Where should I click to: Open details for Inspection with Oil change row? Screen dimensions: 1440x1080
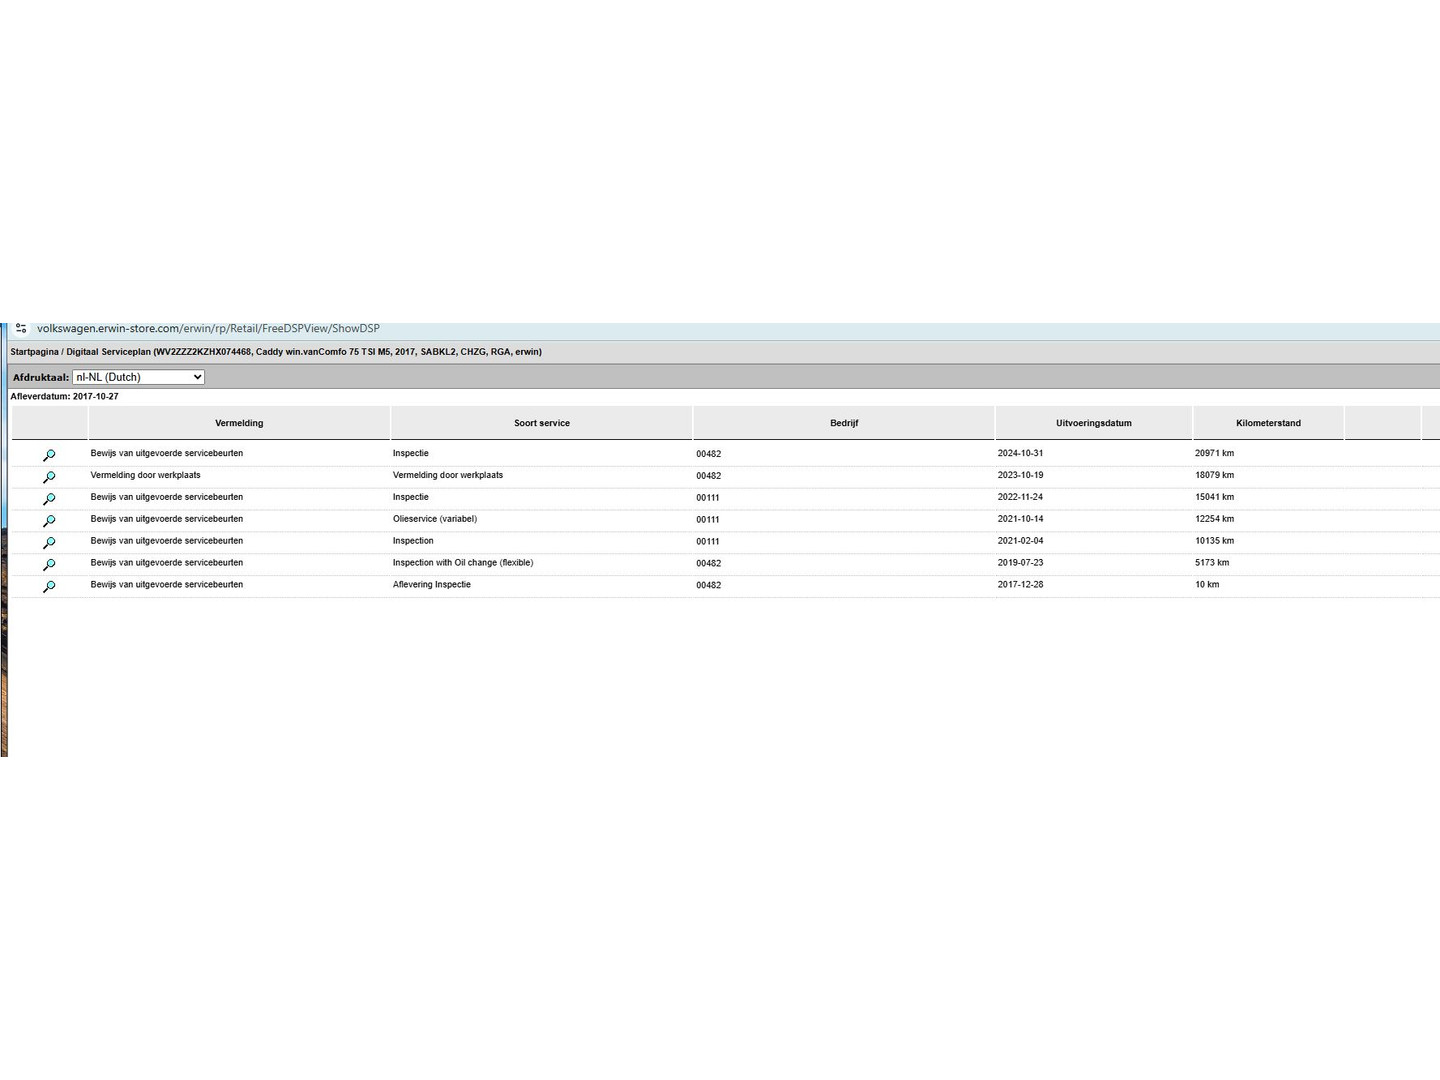49,565
